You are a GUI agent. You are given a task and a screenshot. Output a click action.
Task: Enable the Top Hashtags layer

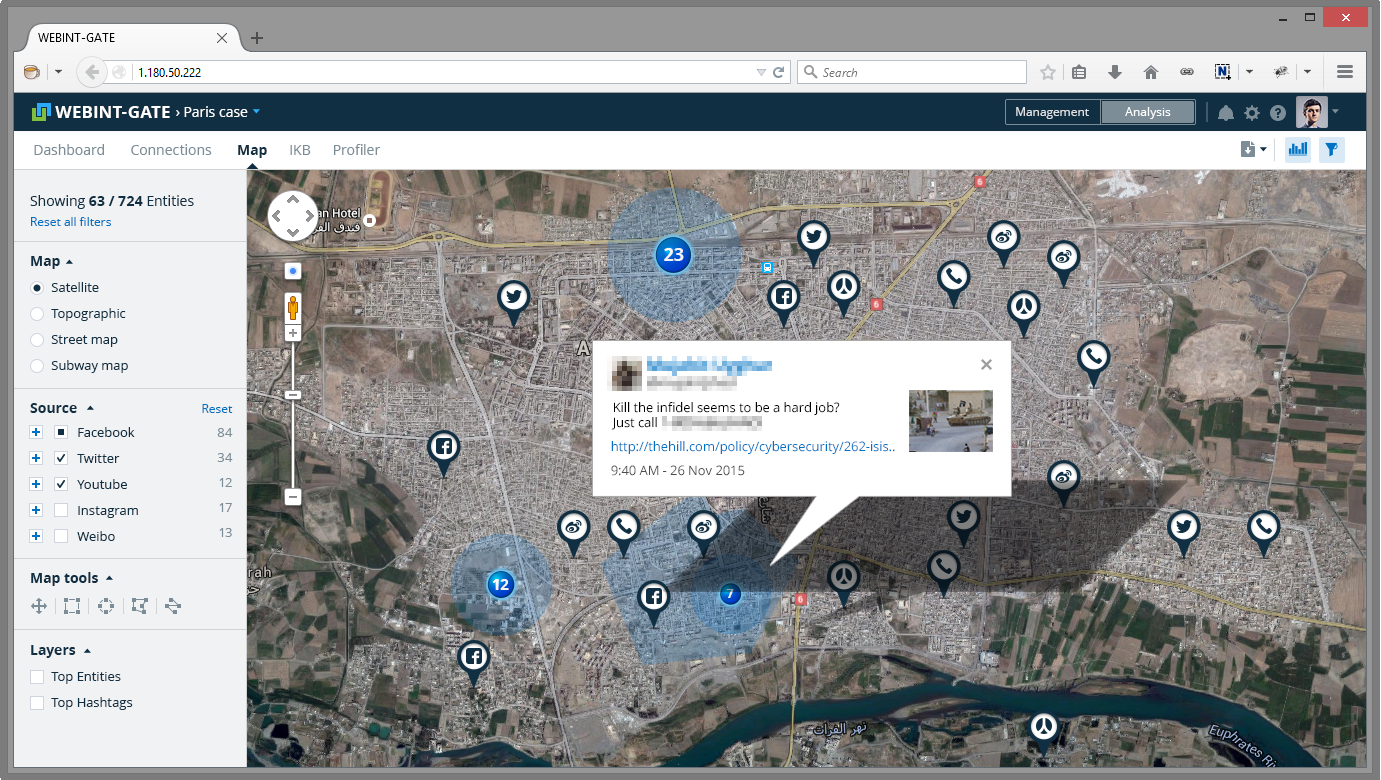coord(37,703)
